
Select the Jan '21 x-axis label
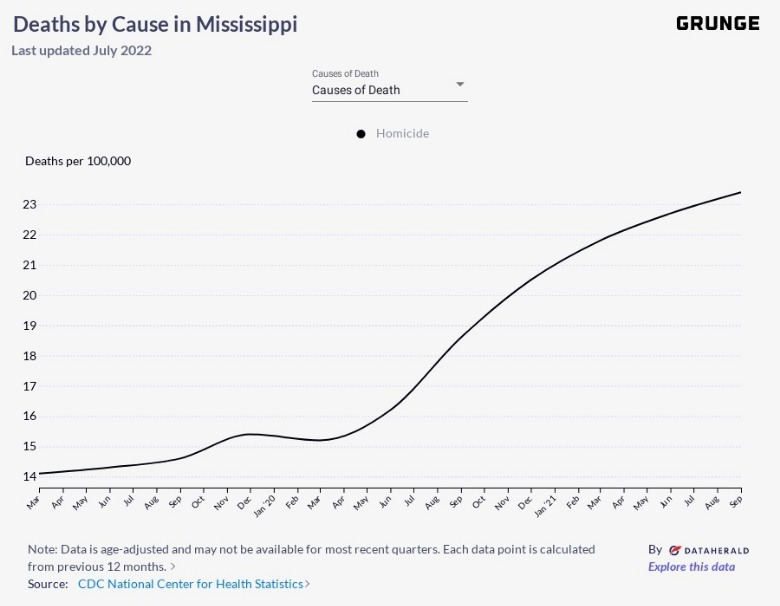coord(546,502)
